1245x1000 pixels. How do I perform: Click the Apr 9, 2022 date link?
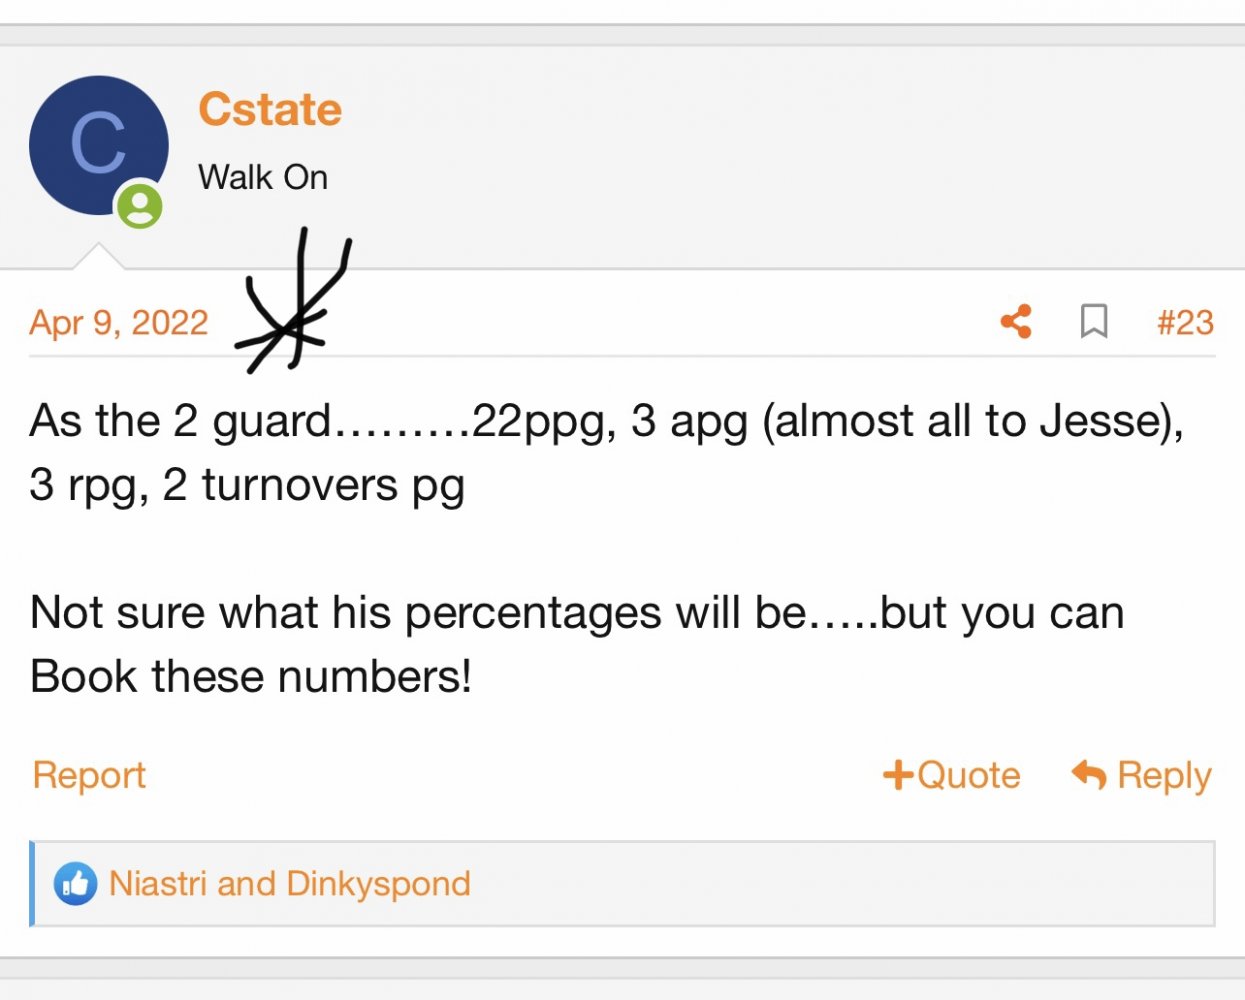[119, 322]
